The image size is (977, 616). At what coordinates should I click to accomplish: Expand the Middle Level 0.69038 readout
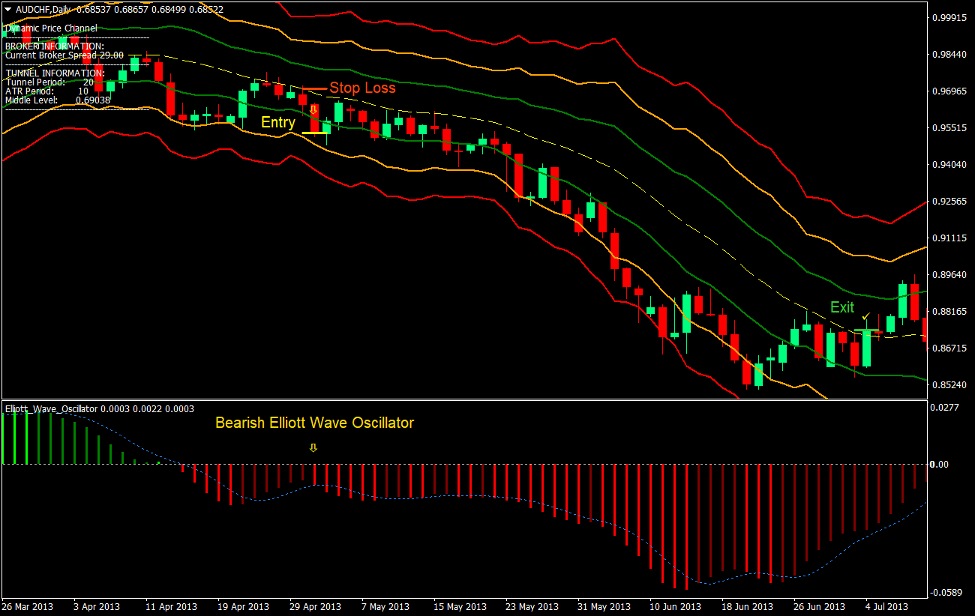(x=60, y=100)
